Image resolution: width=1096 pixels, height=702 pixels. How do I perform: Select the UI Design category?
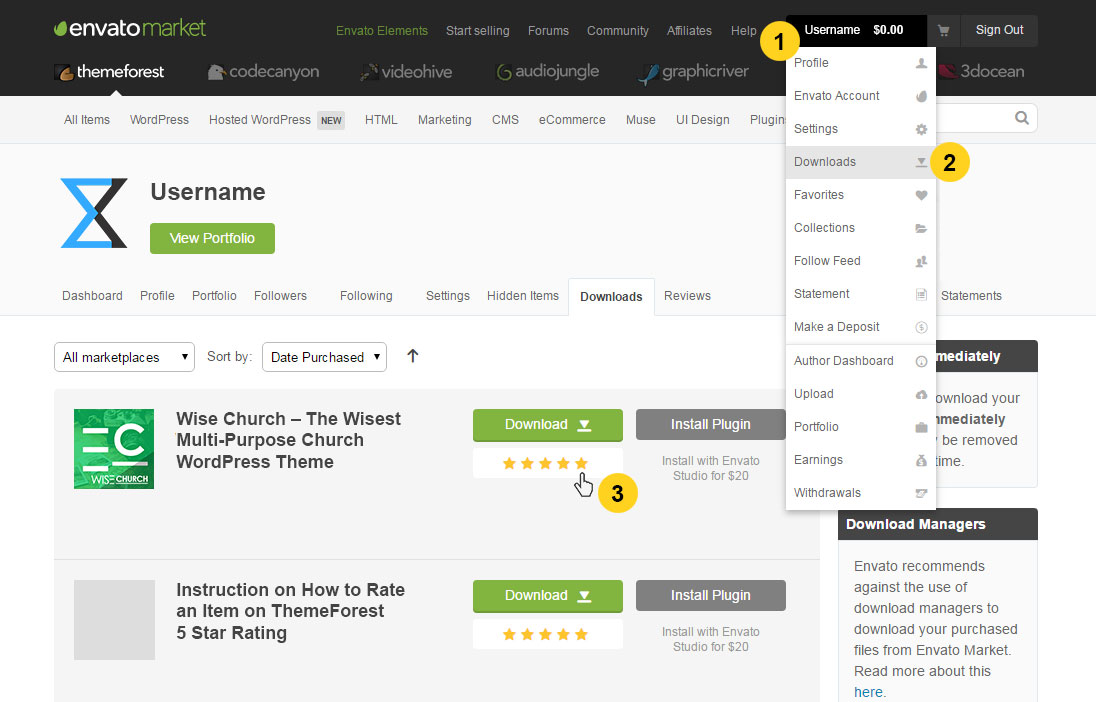point(702,120)
